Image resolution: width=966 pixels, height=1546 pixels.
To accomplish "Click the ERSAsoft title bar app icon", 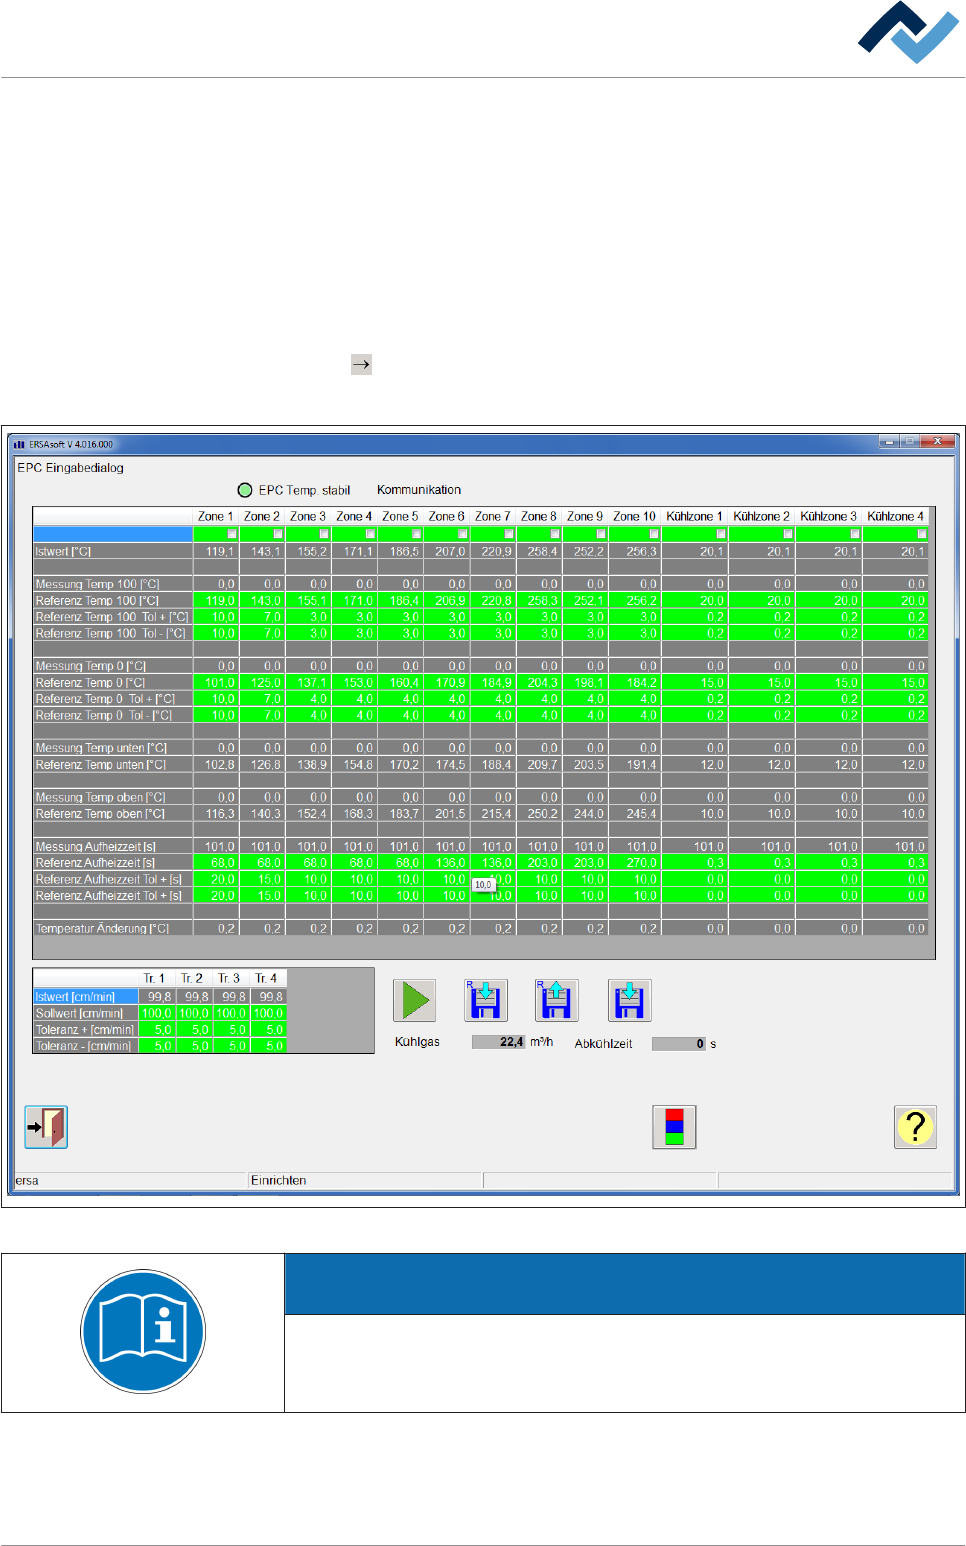I will click(19, 444).
